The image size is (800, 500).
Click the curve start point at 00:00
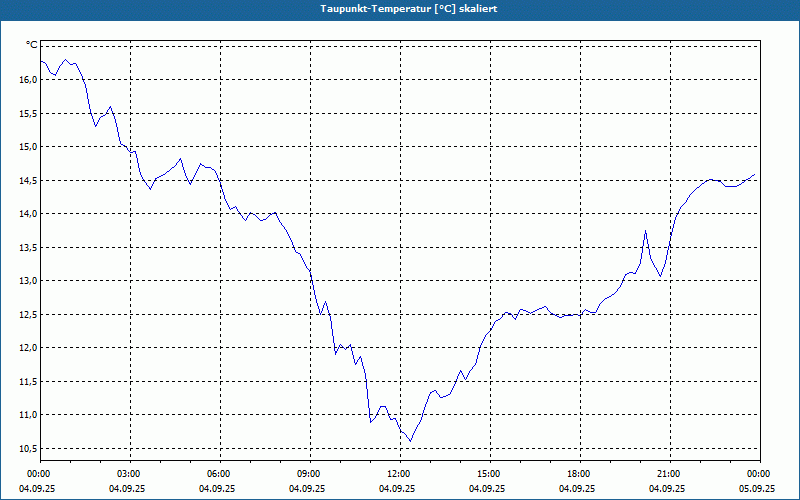point(41,61)
